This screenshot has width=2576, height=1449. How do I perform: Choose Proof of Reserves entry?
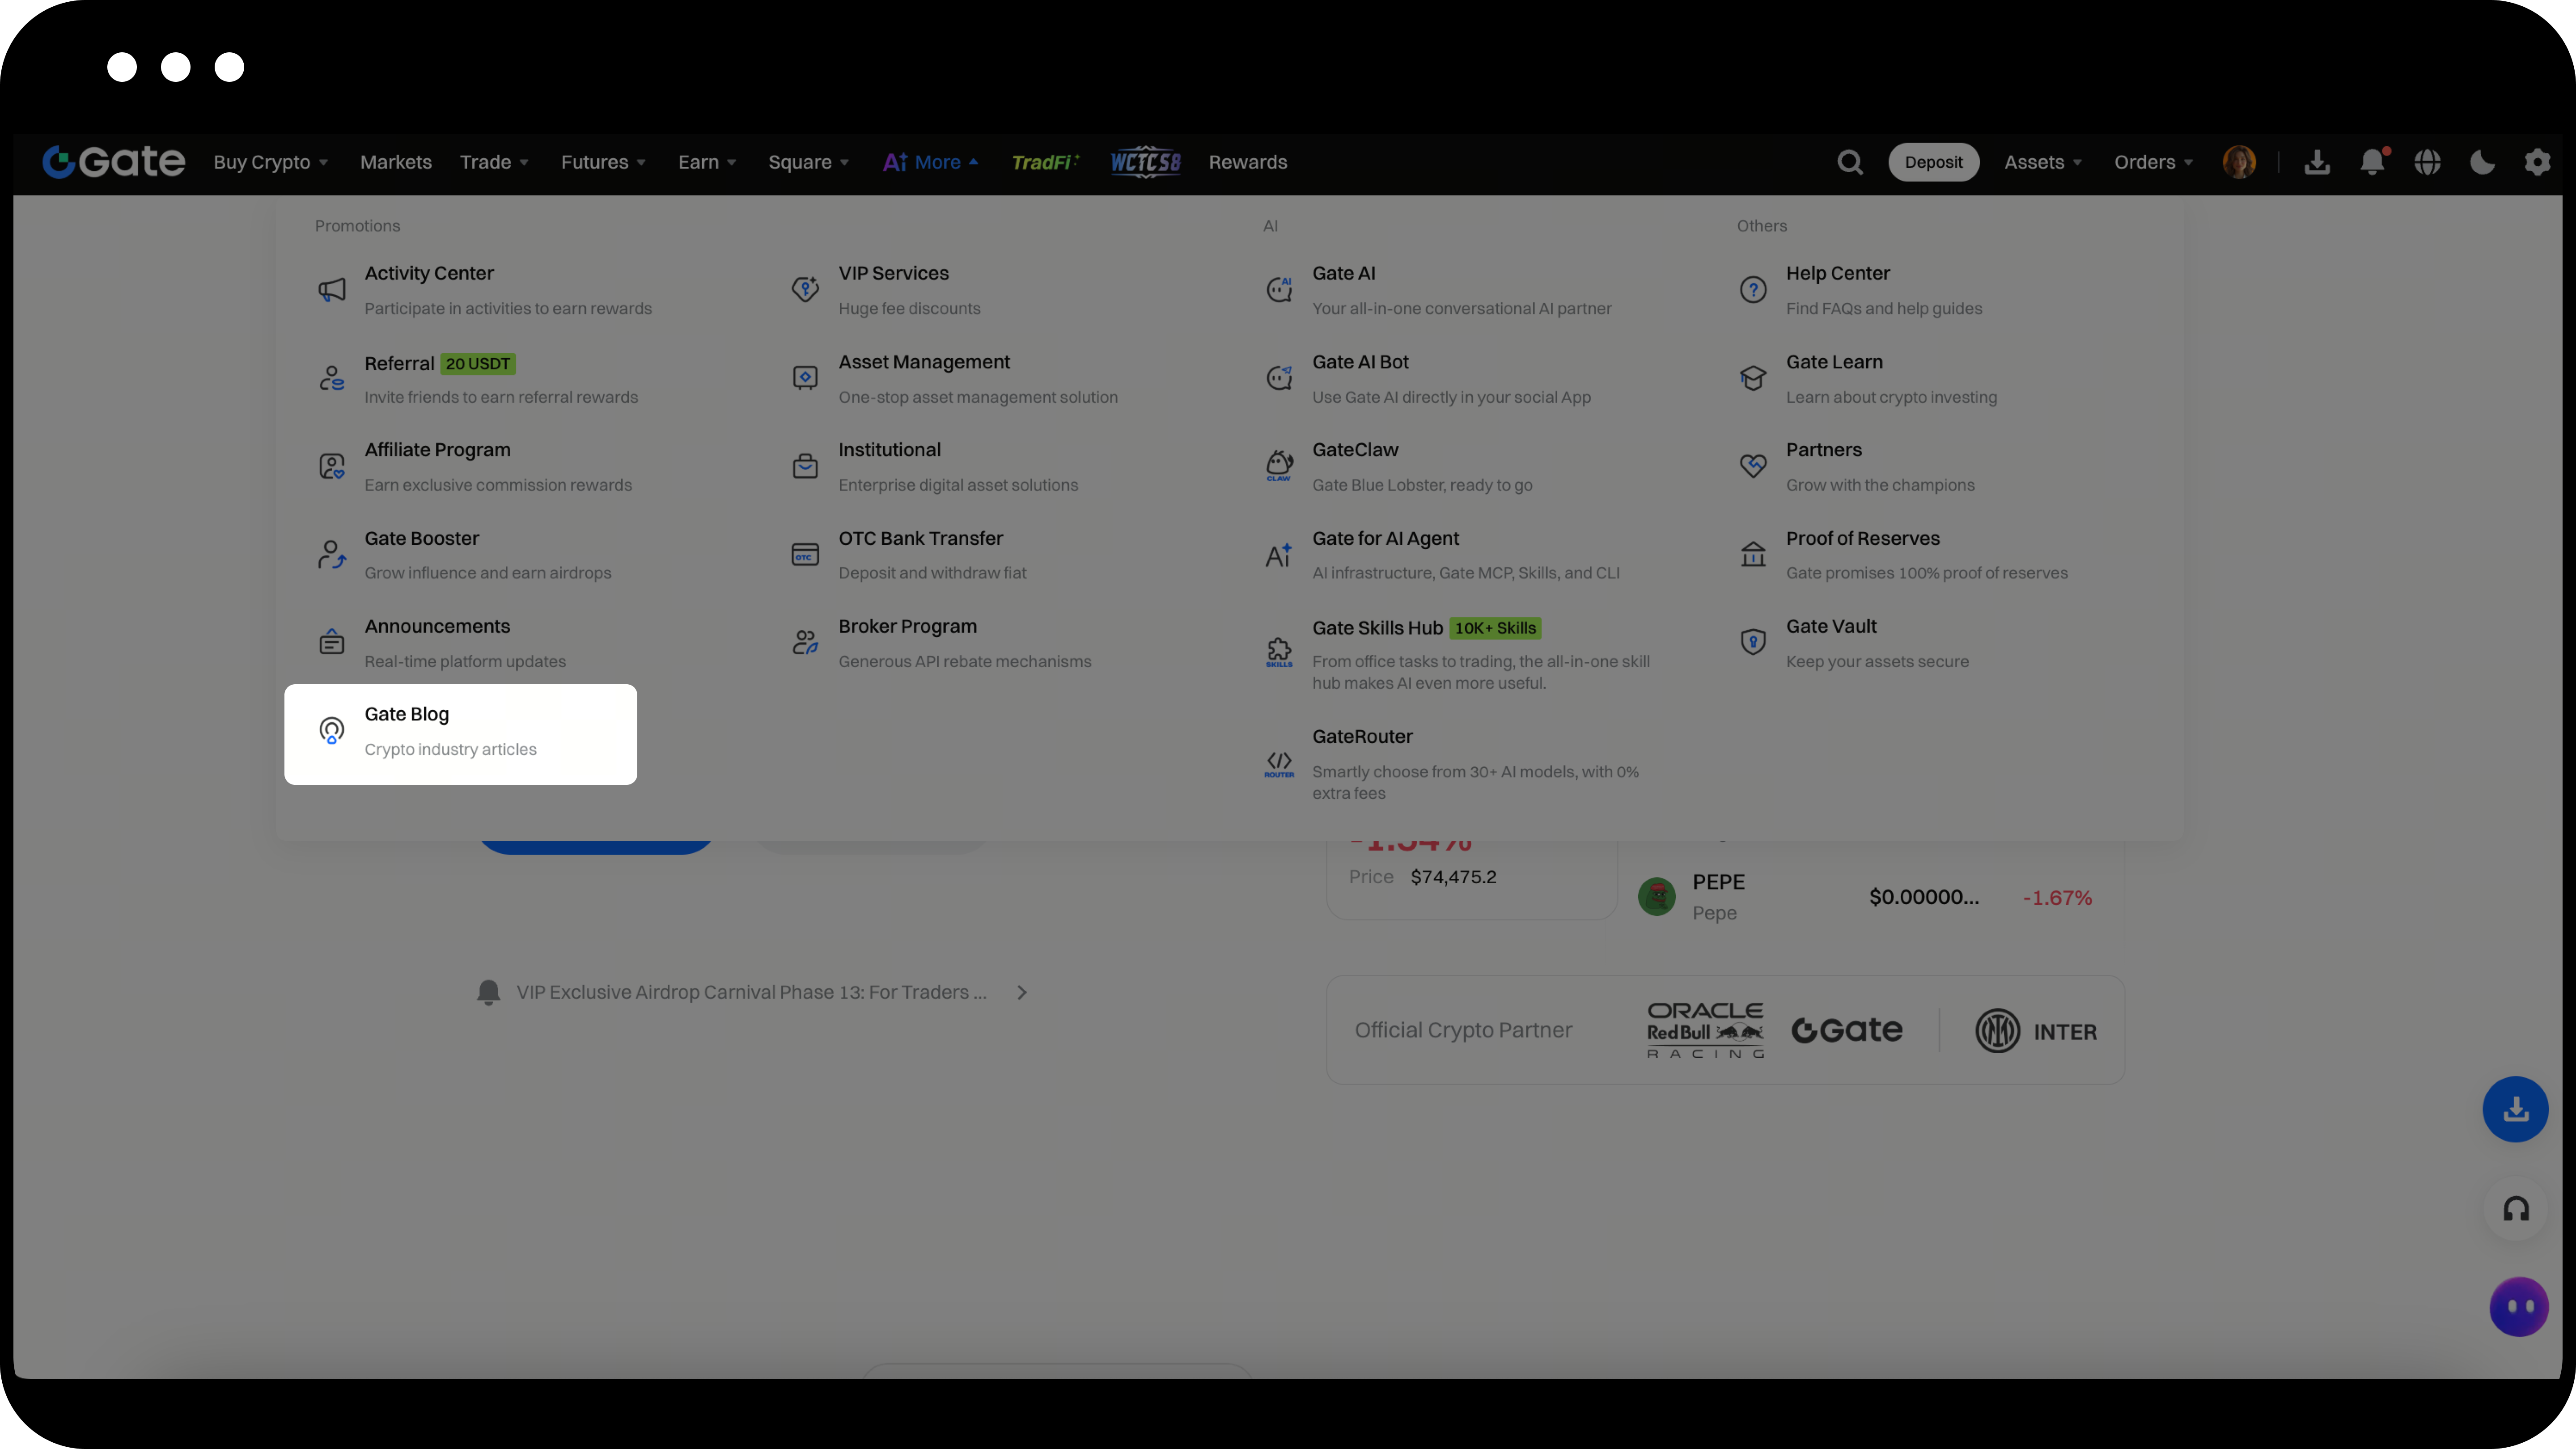(1862, 538)
